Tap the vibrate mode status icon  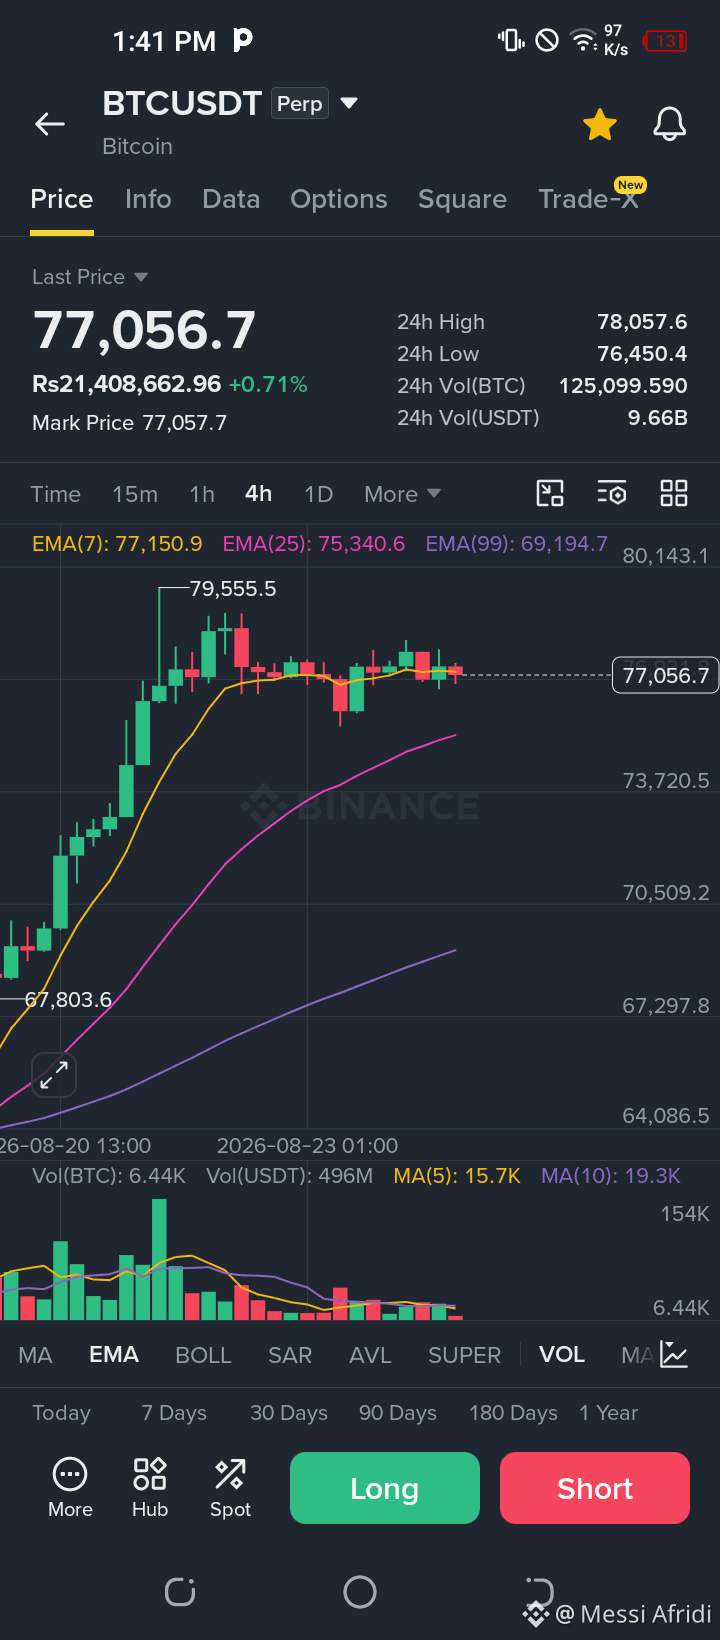[511, 40]
